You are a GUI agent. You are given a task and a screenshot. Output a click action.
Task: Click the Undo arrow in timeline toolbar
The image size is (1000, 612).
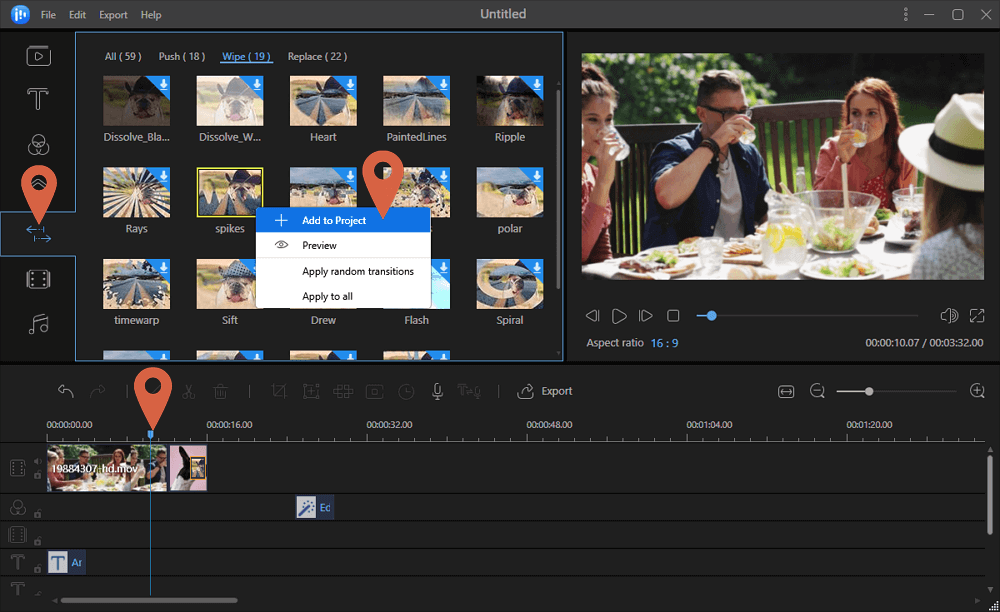click(x=66, y=391)
